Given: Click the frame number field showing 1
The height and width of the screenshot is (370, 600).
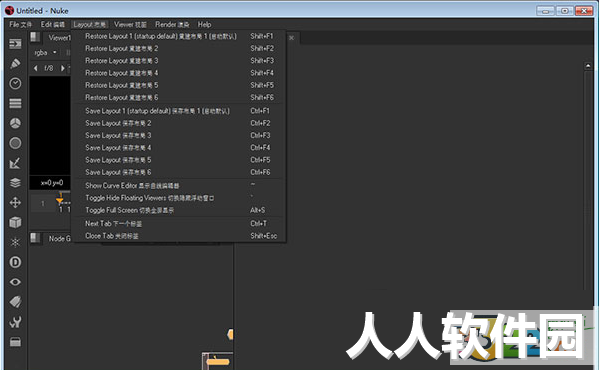Looking at the screenshot, I should [42, 204].
